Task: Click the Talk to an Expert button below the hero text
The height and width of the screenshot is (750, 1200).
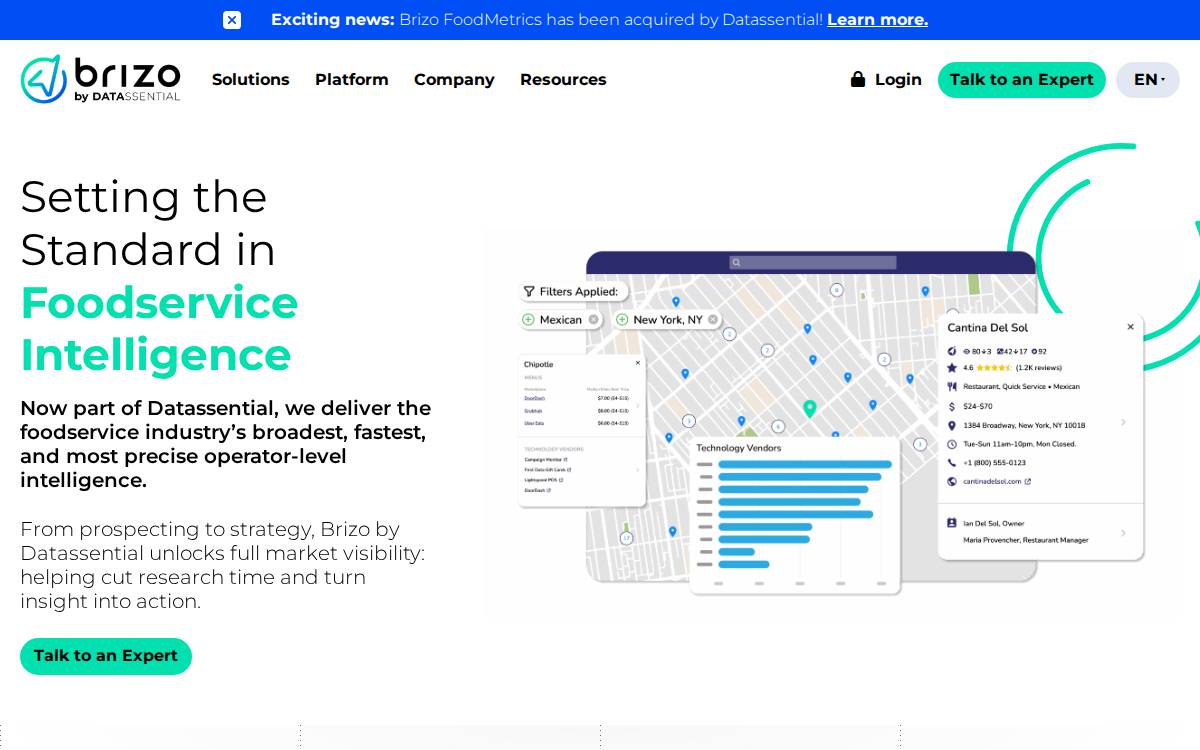Action: tap(106, 656)
